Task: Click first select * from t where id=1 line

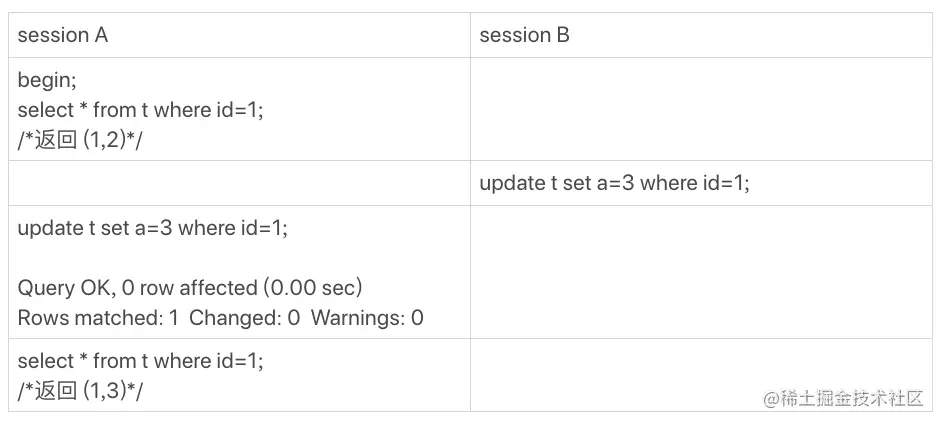Action: (x=141, y=110)
